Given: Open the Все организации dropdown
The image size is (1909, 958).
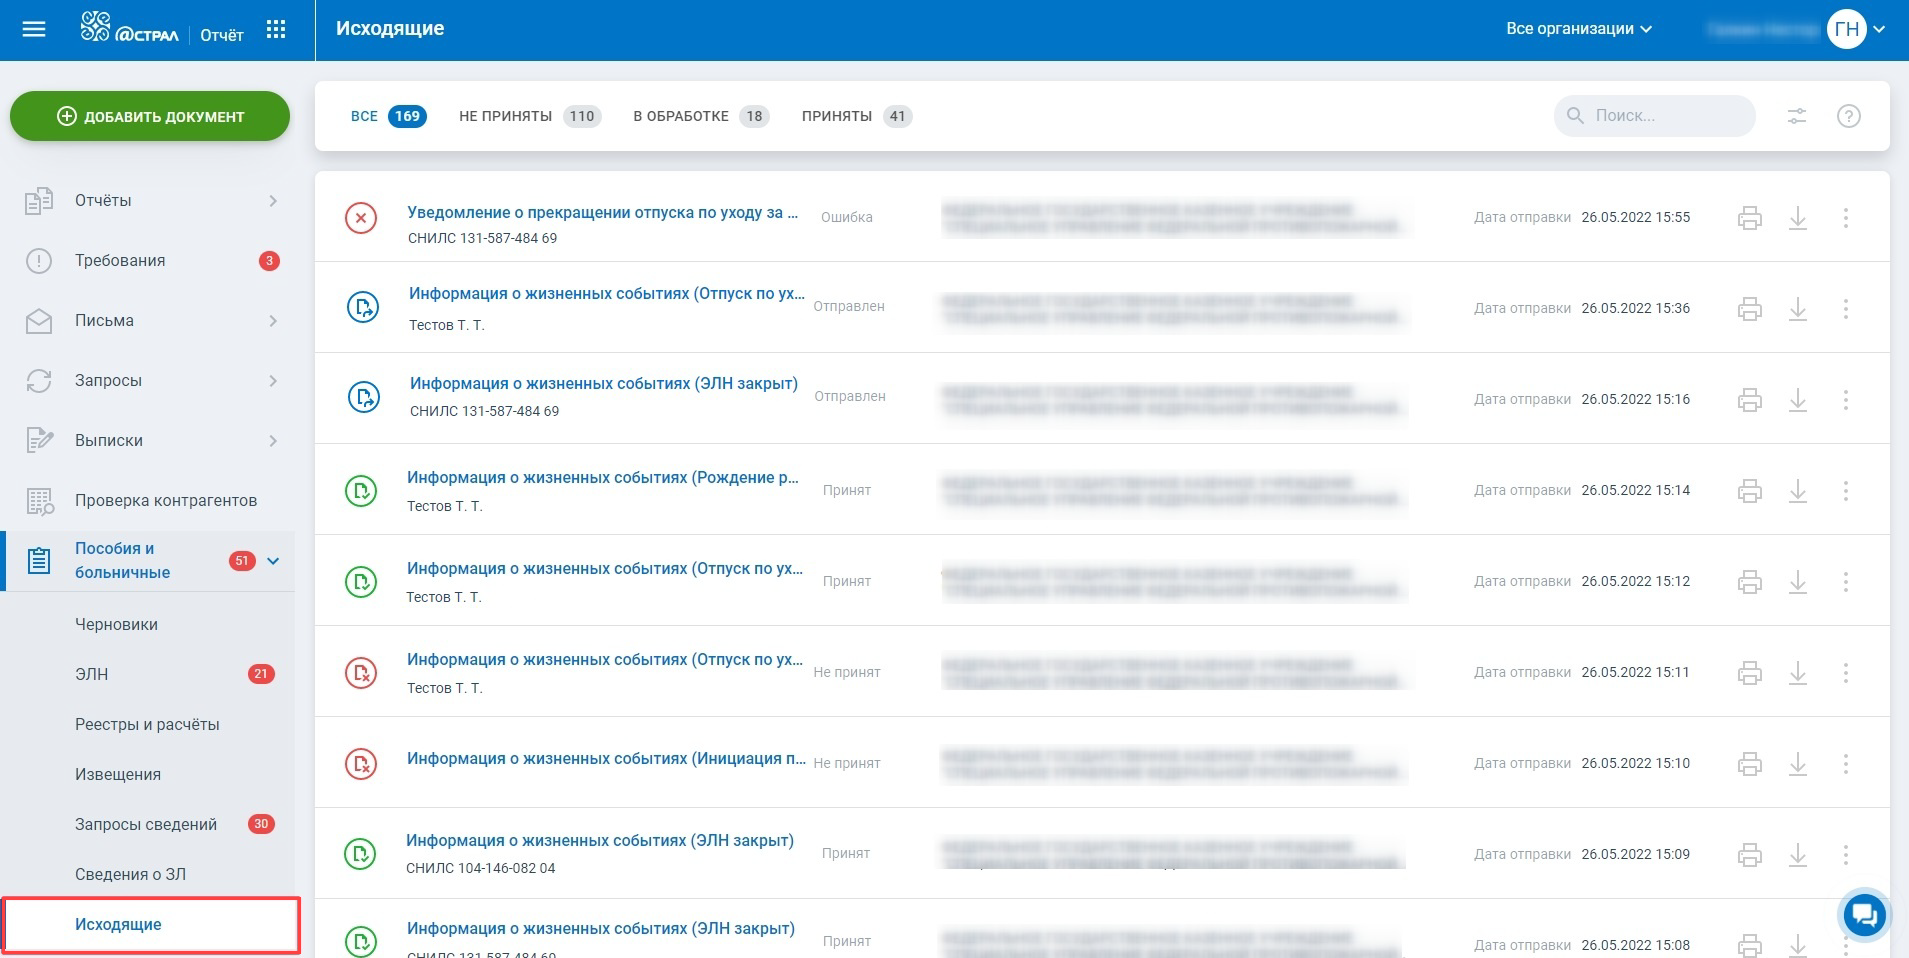Looking at the screenshot, I should pyautogui.click(x=1578, y=29).
